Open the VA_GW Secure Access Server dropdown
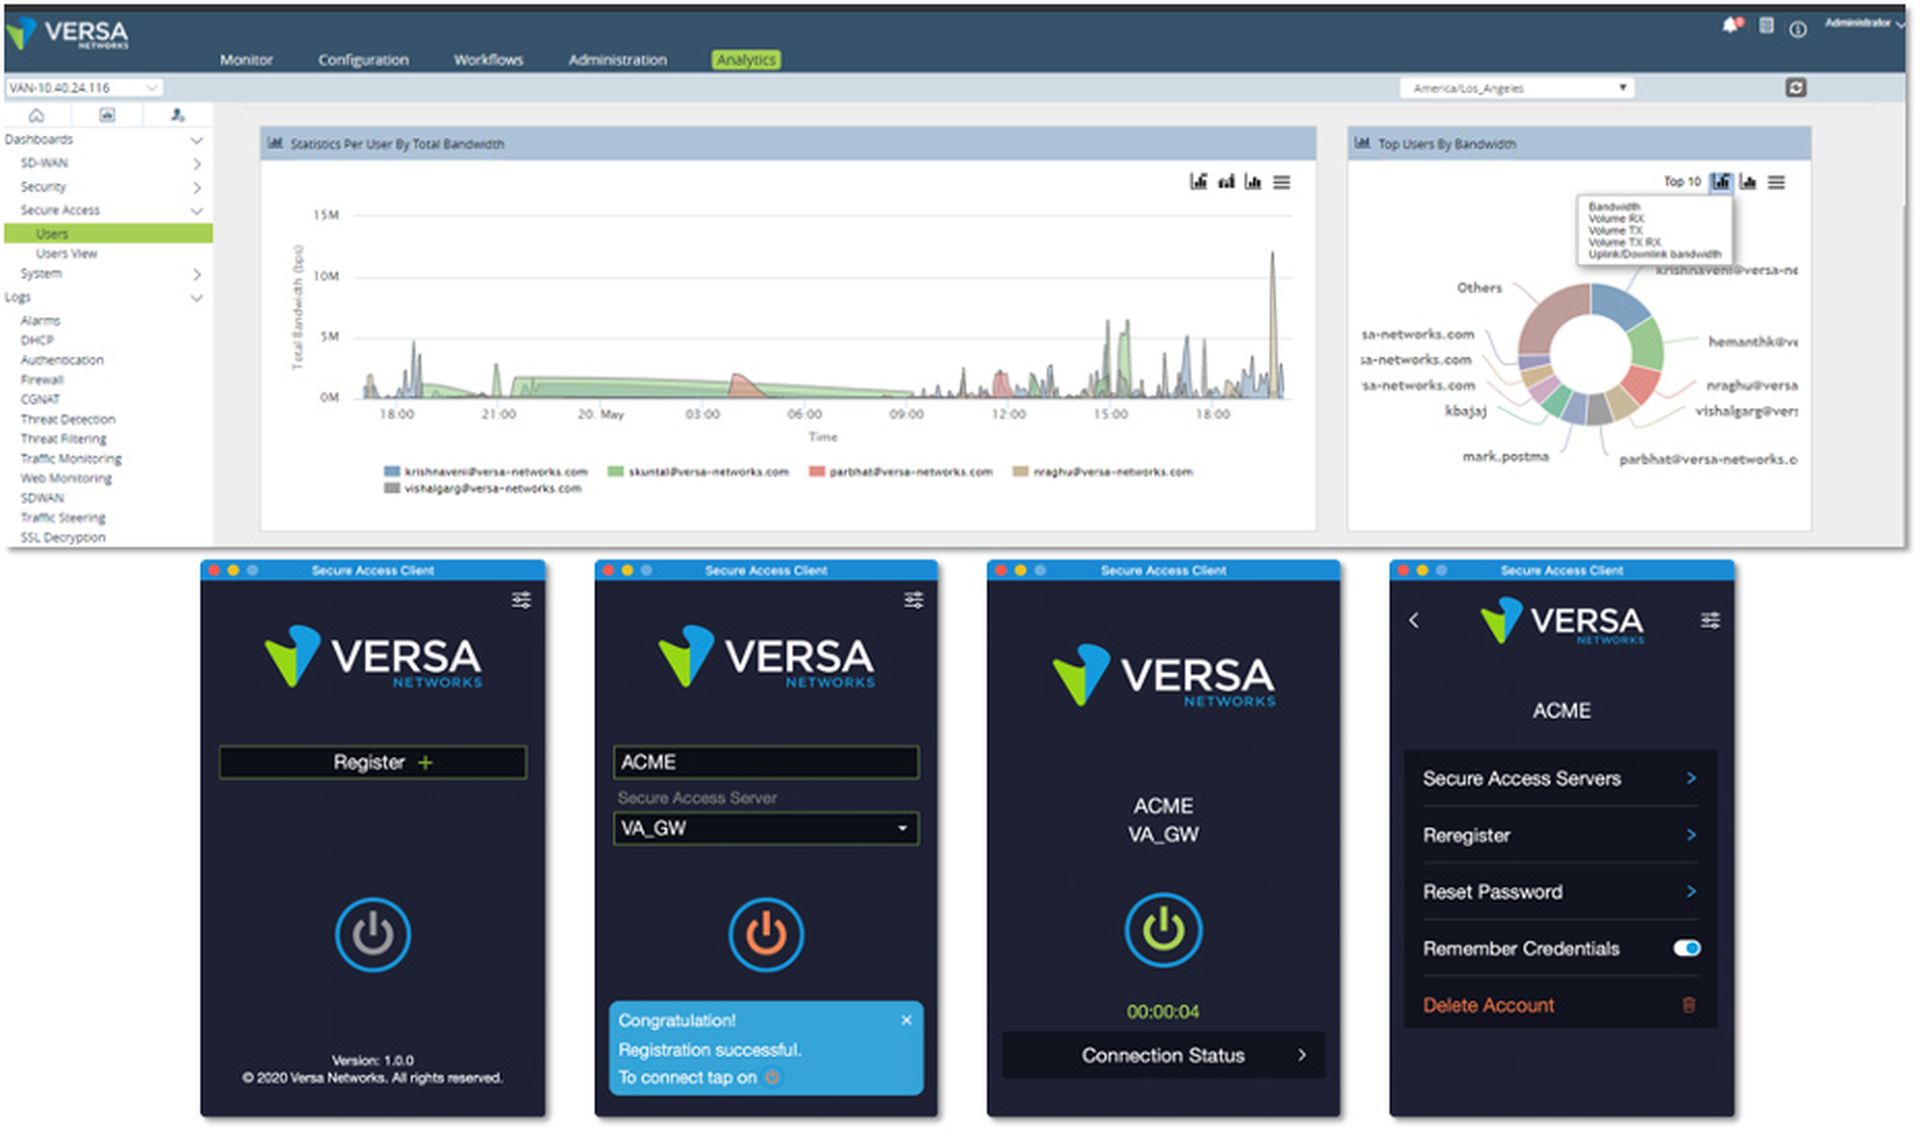The image size is (1920, 1133). 766,828
